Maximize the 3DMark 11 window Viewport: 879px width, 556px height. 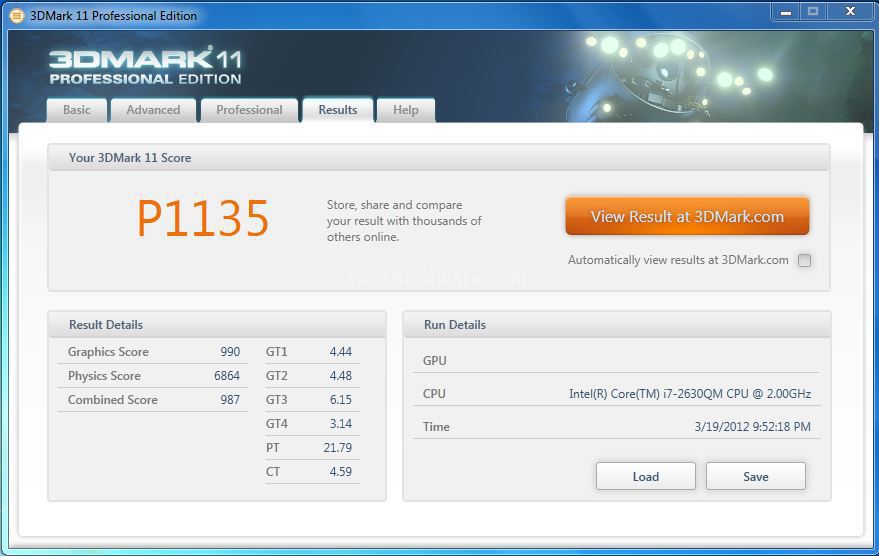click(812, 12)
